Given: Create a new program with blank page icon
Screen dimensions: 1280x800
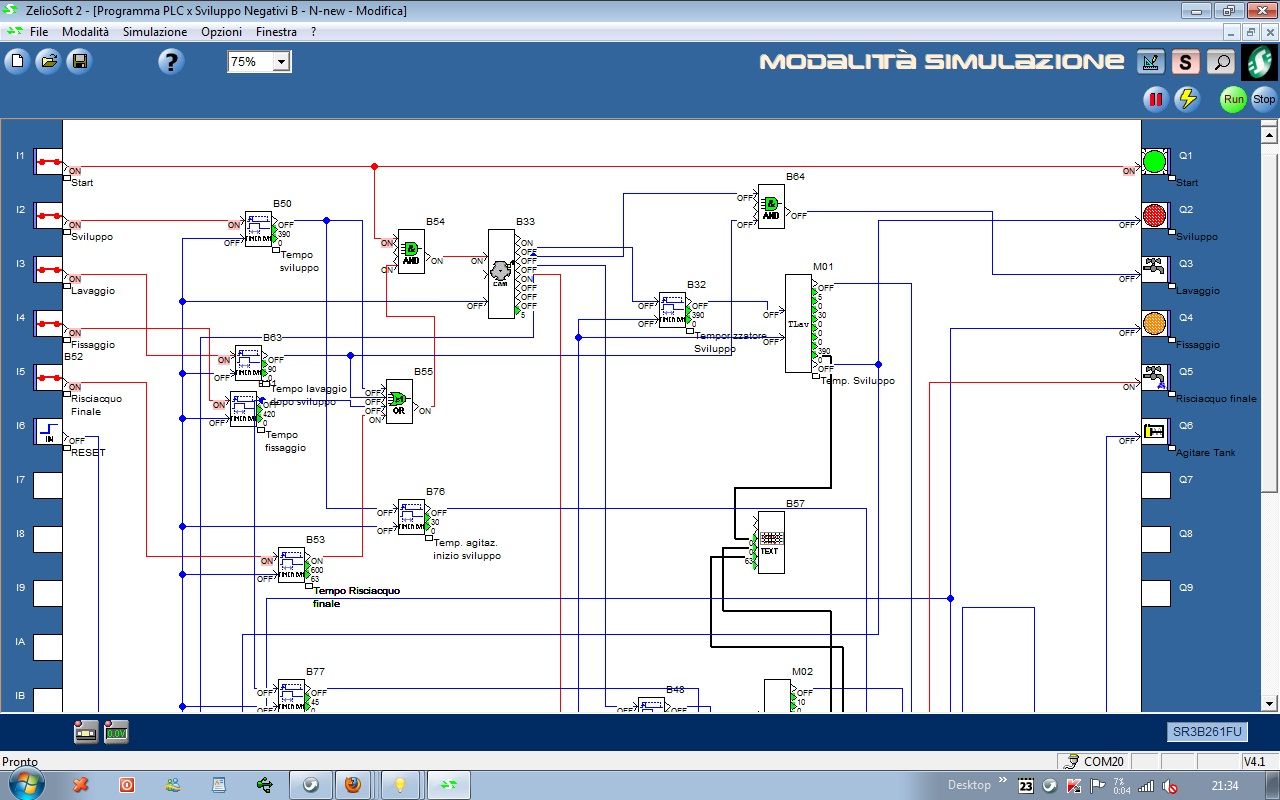Looking at the screenshot, I should 16,61.
